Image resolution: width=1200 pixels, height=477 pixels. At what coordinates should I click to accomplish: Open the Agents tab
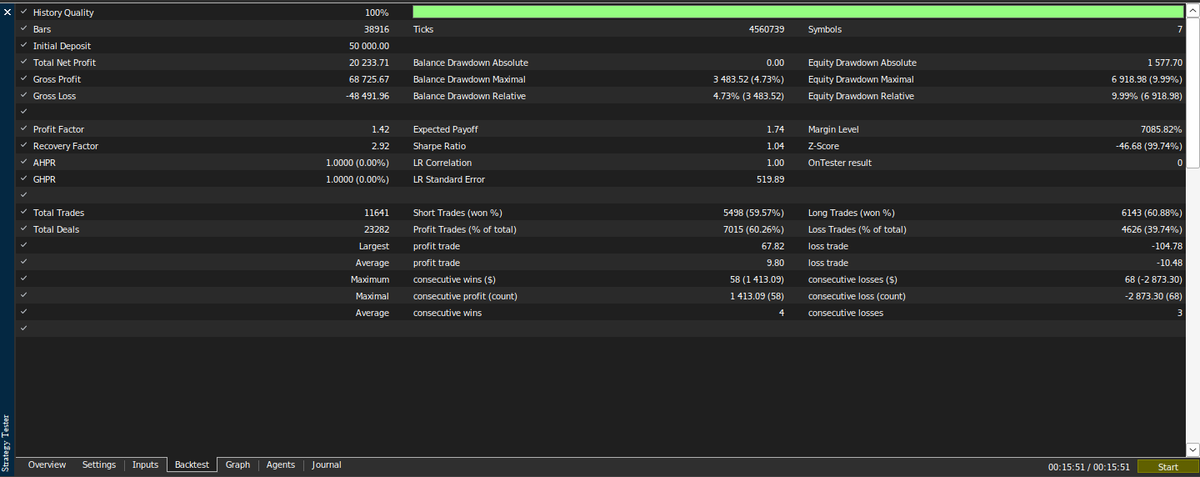coord(281,465)
